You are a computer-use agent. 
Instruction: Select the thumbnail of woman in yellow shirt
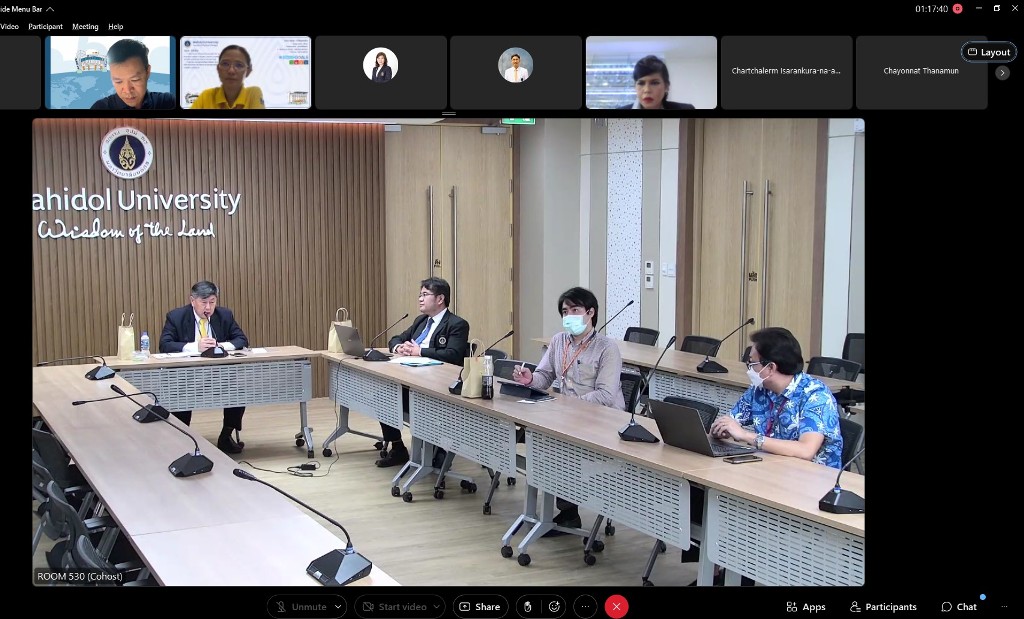tap(246, 72)
